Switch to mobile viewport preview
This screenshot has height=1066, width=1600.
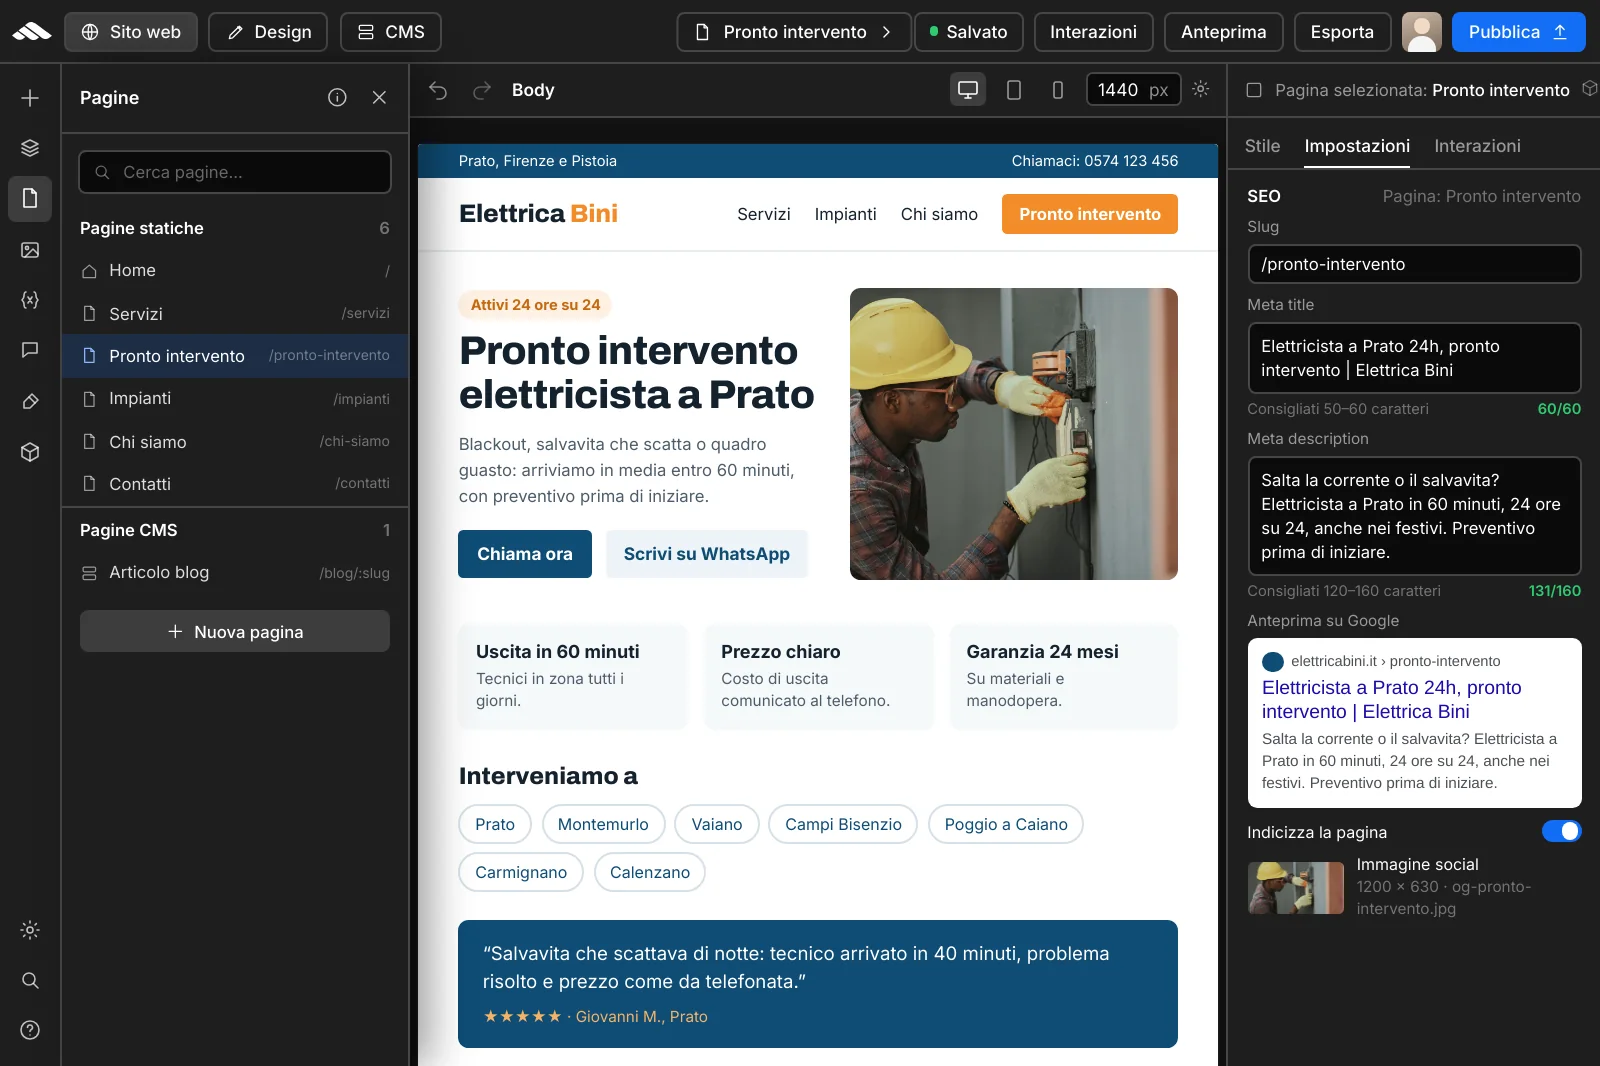click(x=1057, y=90)
